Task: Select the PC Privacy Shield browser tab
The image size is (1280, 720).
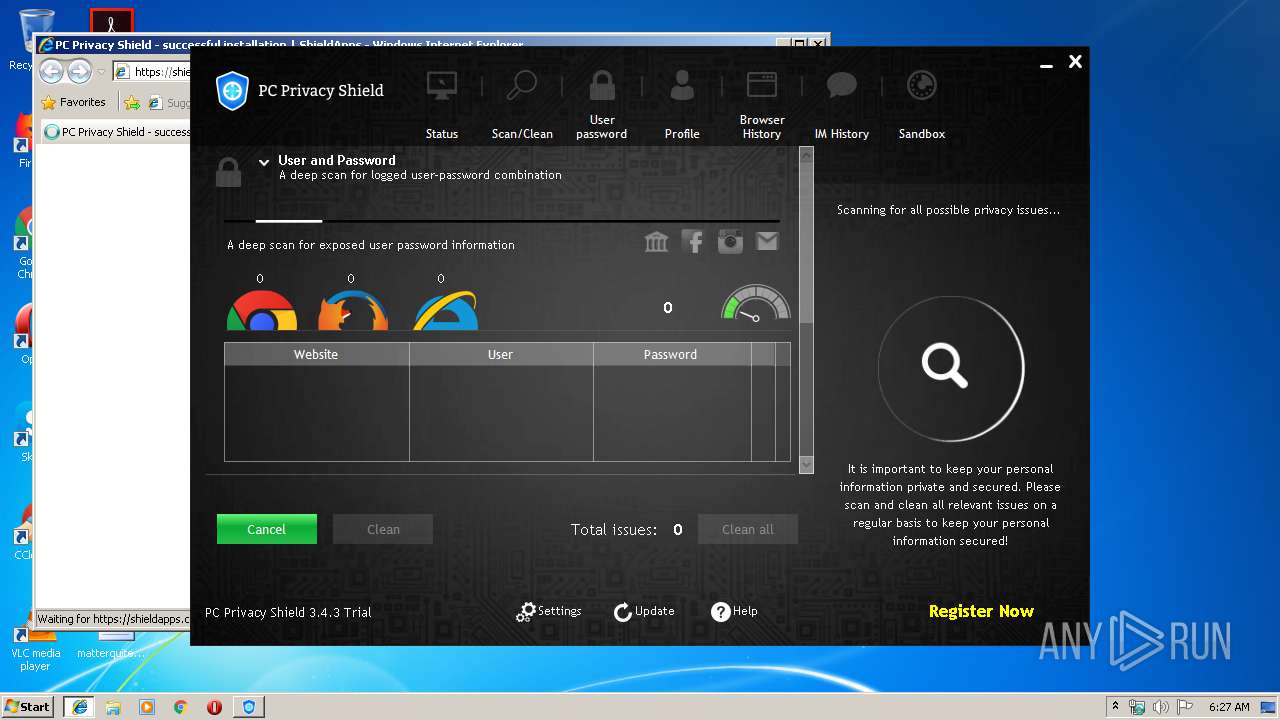Action: pos(116,132)
